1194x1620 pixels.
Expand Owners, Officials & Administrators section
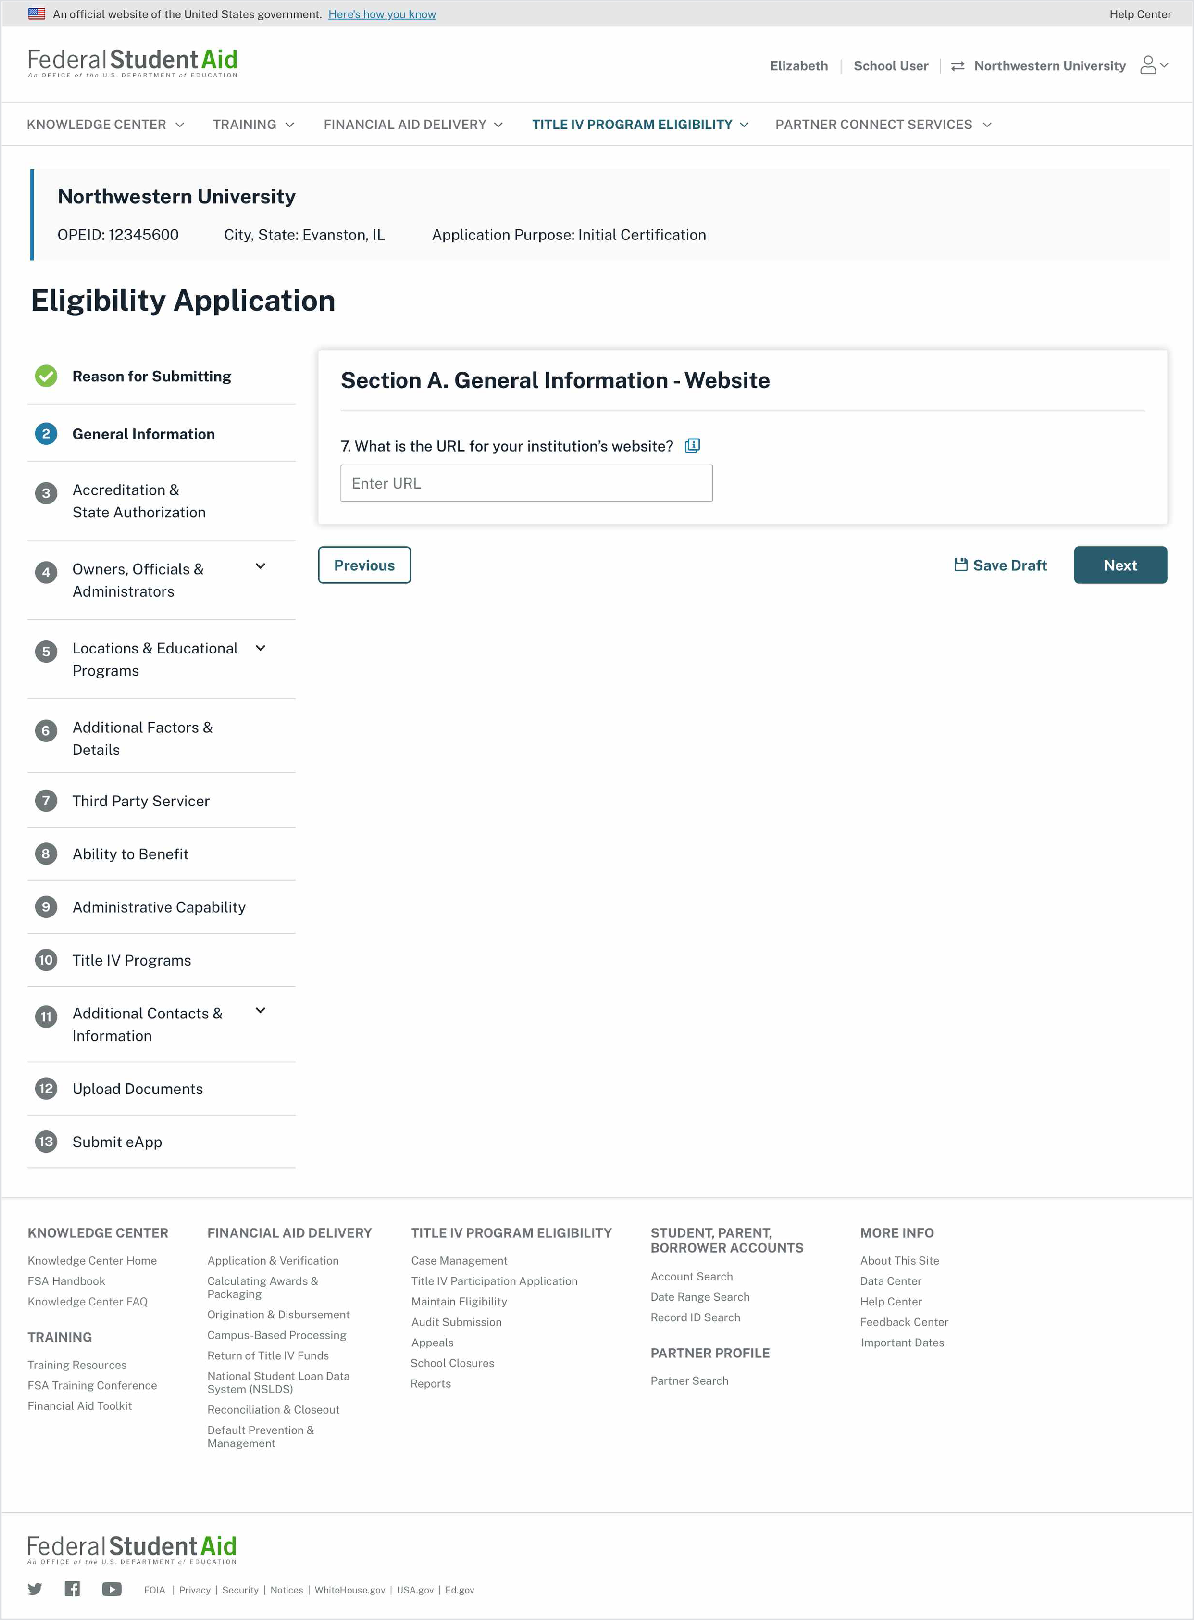pos(260,567)
